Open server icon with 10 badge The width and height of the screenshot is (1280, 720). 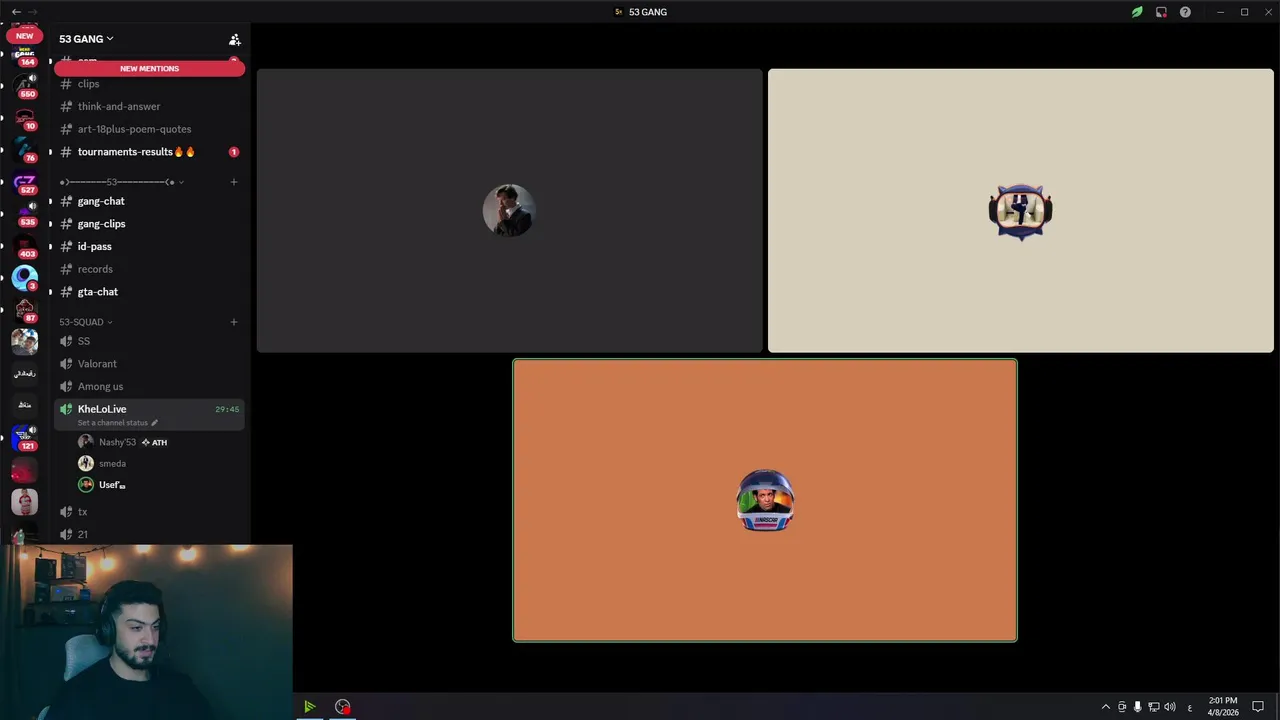24,118
